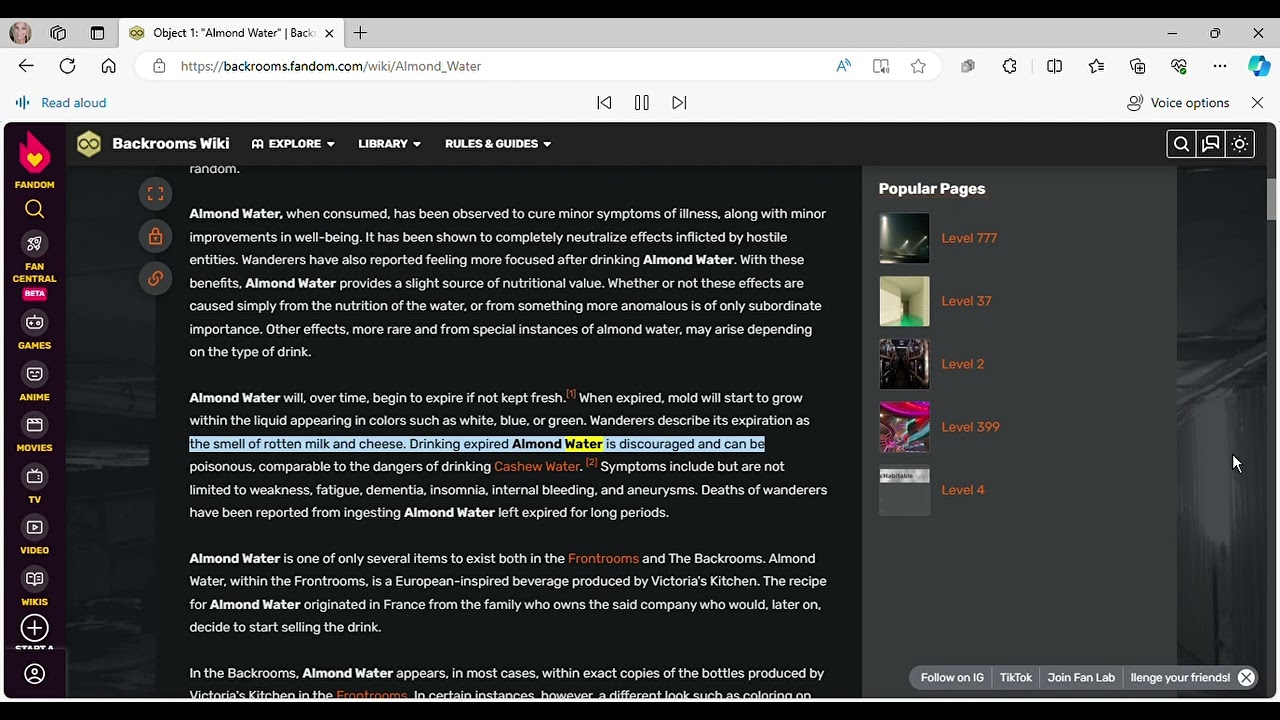Refresh the page
Screen dimensions: 1280x720
(x=67, y=66)
